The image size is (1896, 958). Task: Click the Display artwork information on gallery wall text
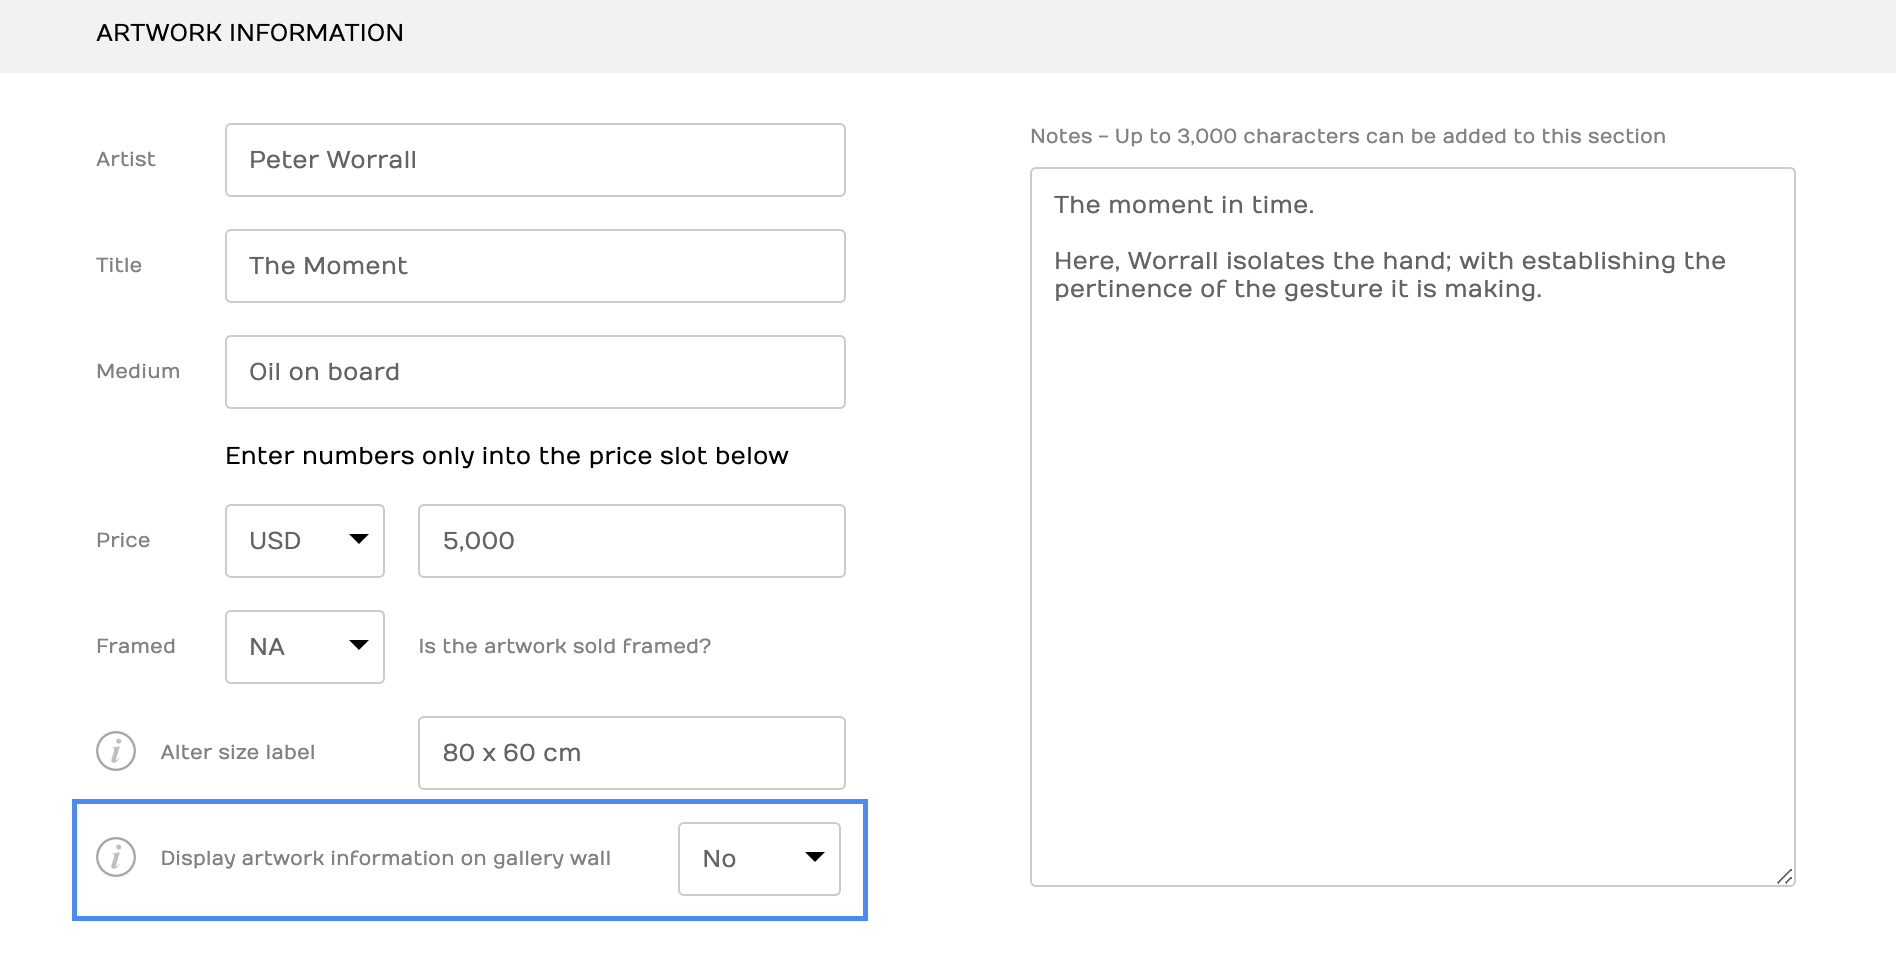[385, 858]
